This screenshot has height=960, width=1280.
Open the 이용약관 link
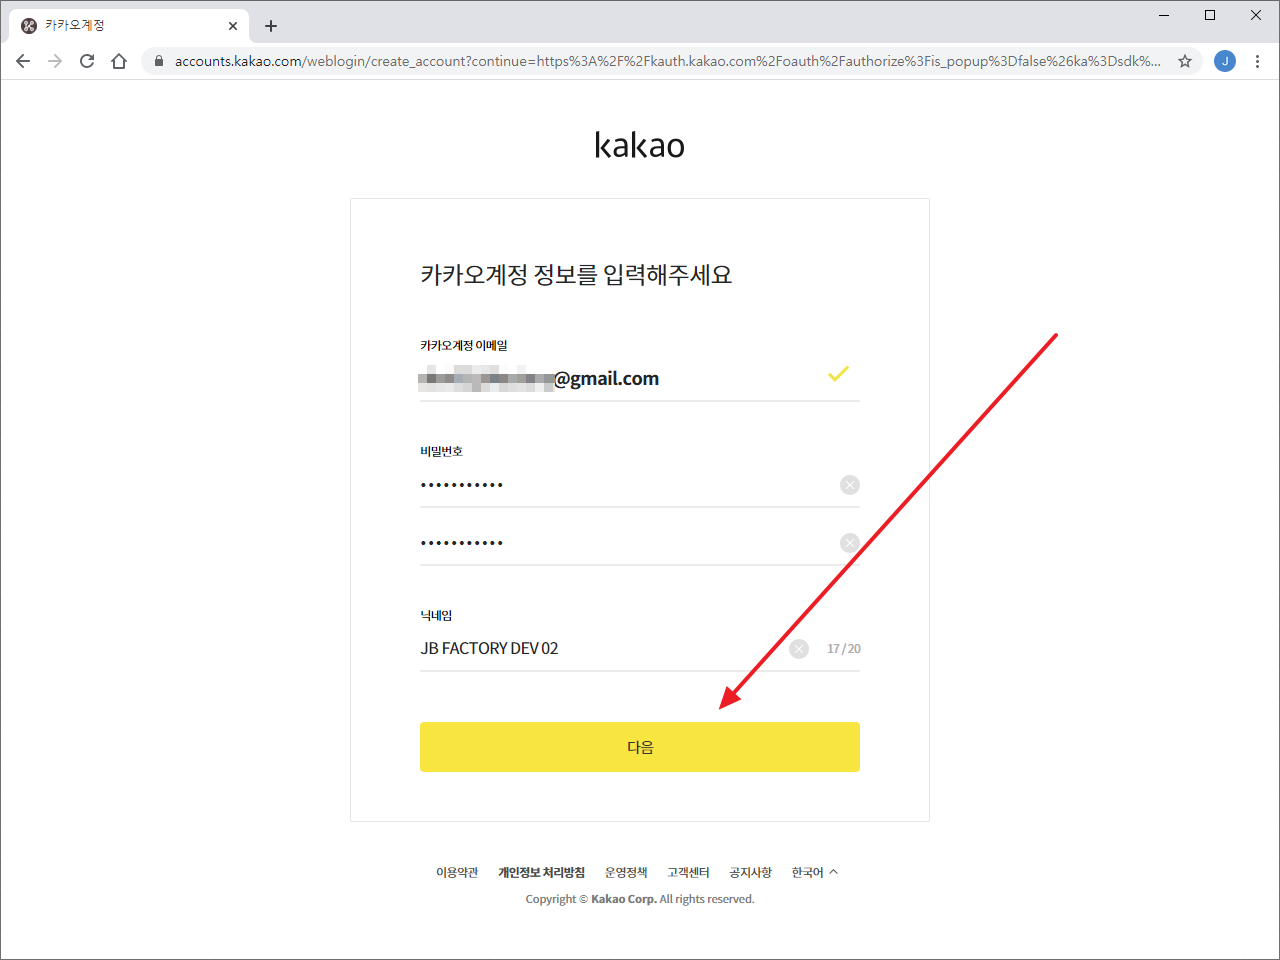tap(457, 873)
